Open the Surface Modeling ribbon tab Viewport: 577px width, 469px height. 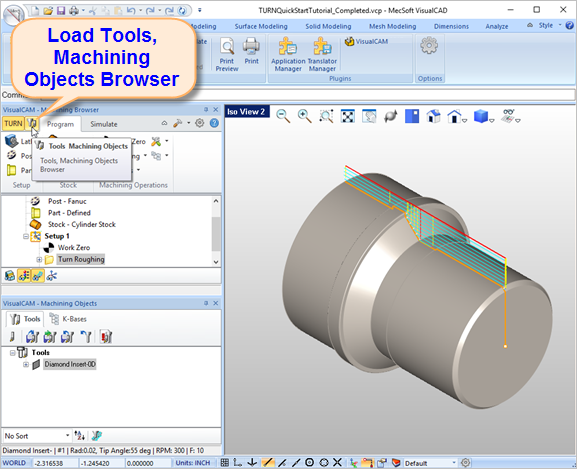tap(261, 26)
